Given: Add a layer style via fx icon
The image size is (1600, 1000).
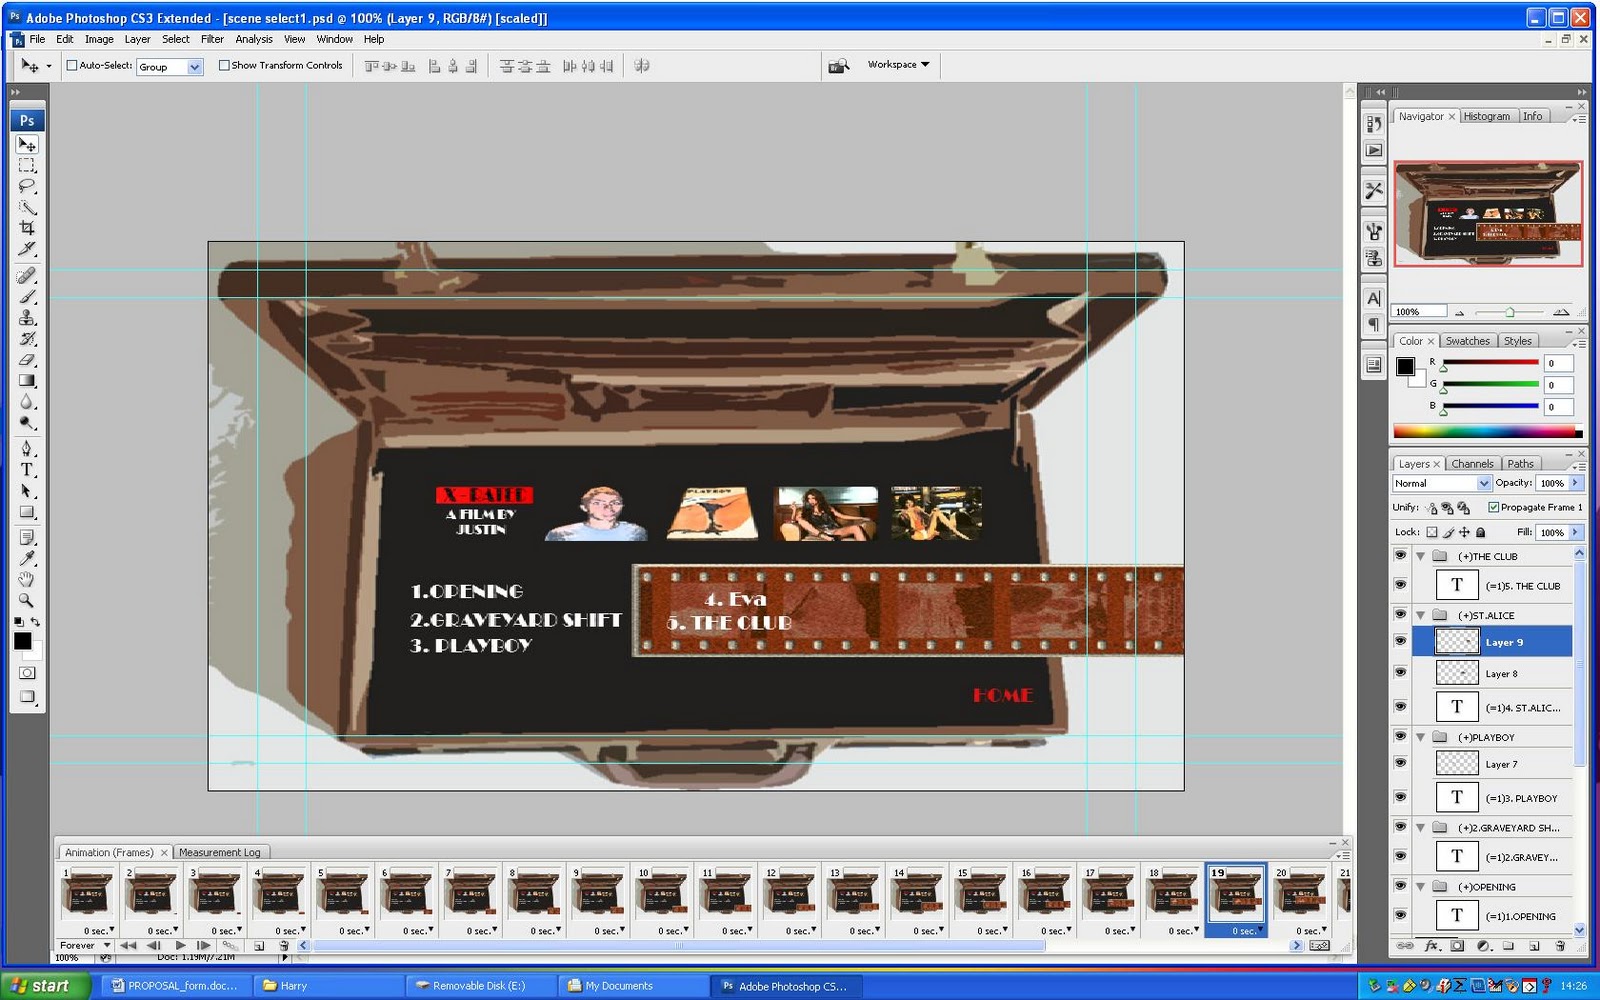Looking at the screenshot, I should [x=1431, y=945].
